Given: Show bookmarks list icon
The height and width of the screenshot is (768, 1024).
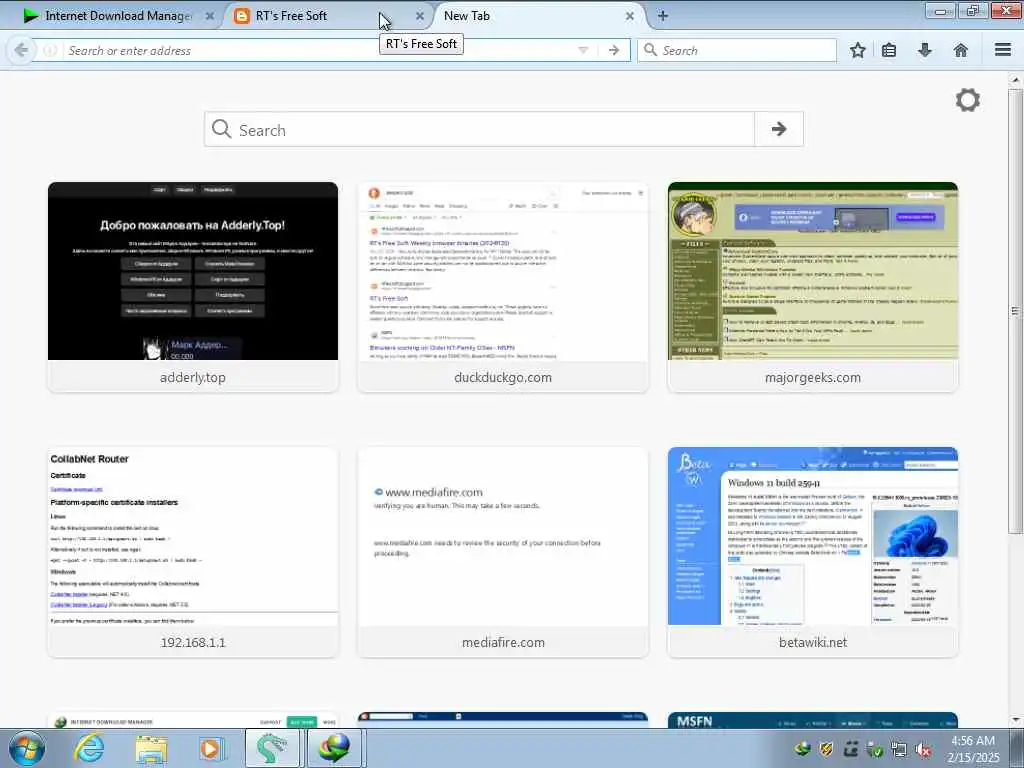Looking at the screenshot, I should 889,50.
